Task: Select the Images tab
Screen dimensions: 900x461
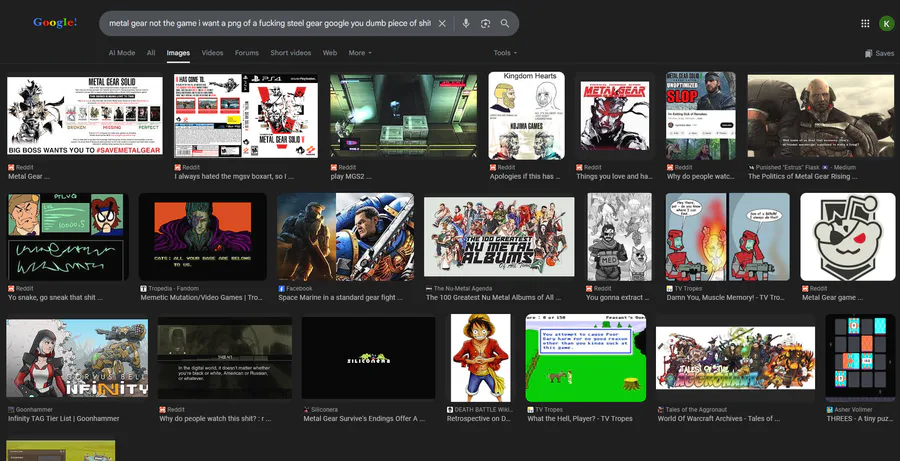Action: coord(179,53)
